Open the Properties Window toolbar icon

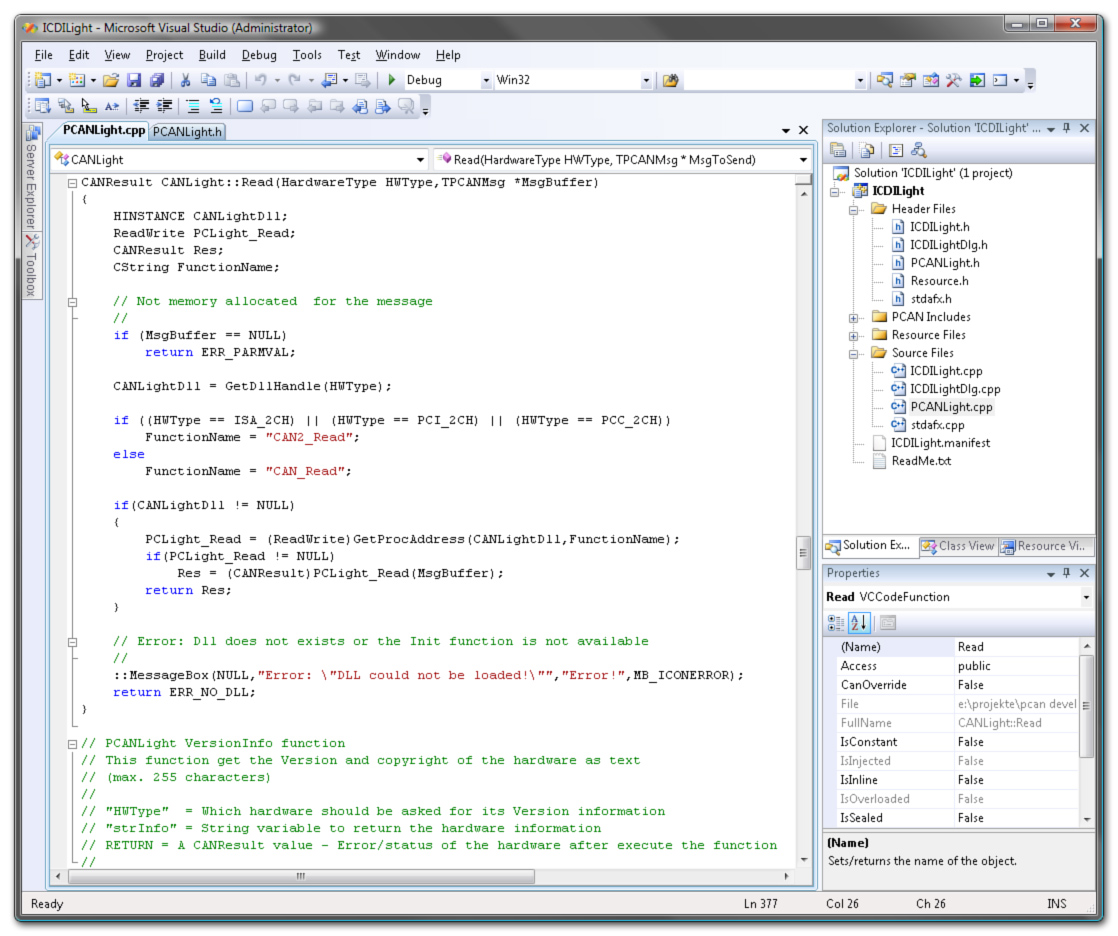(908, 80)
